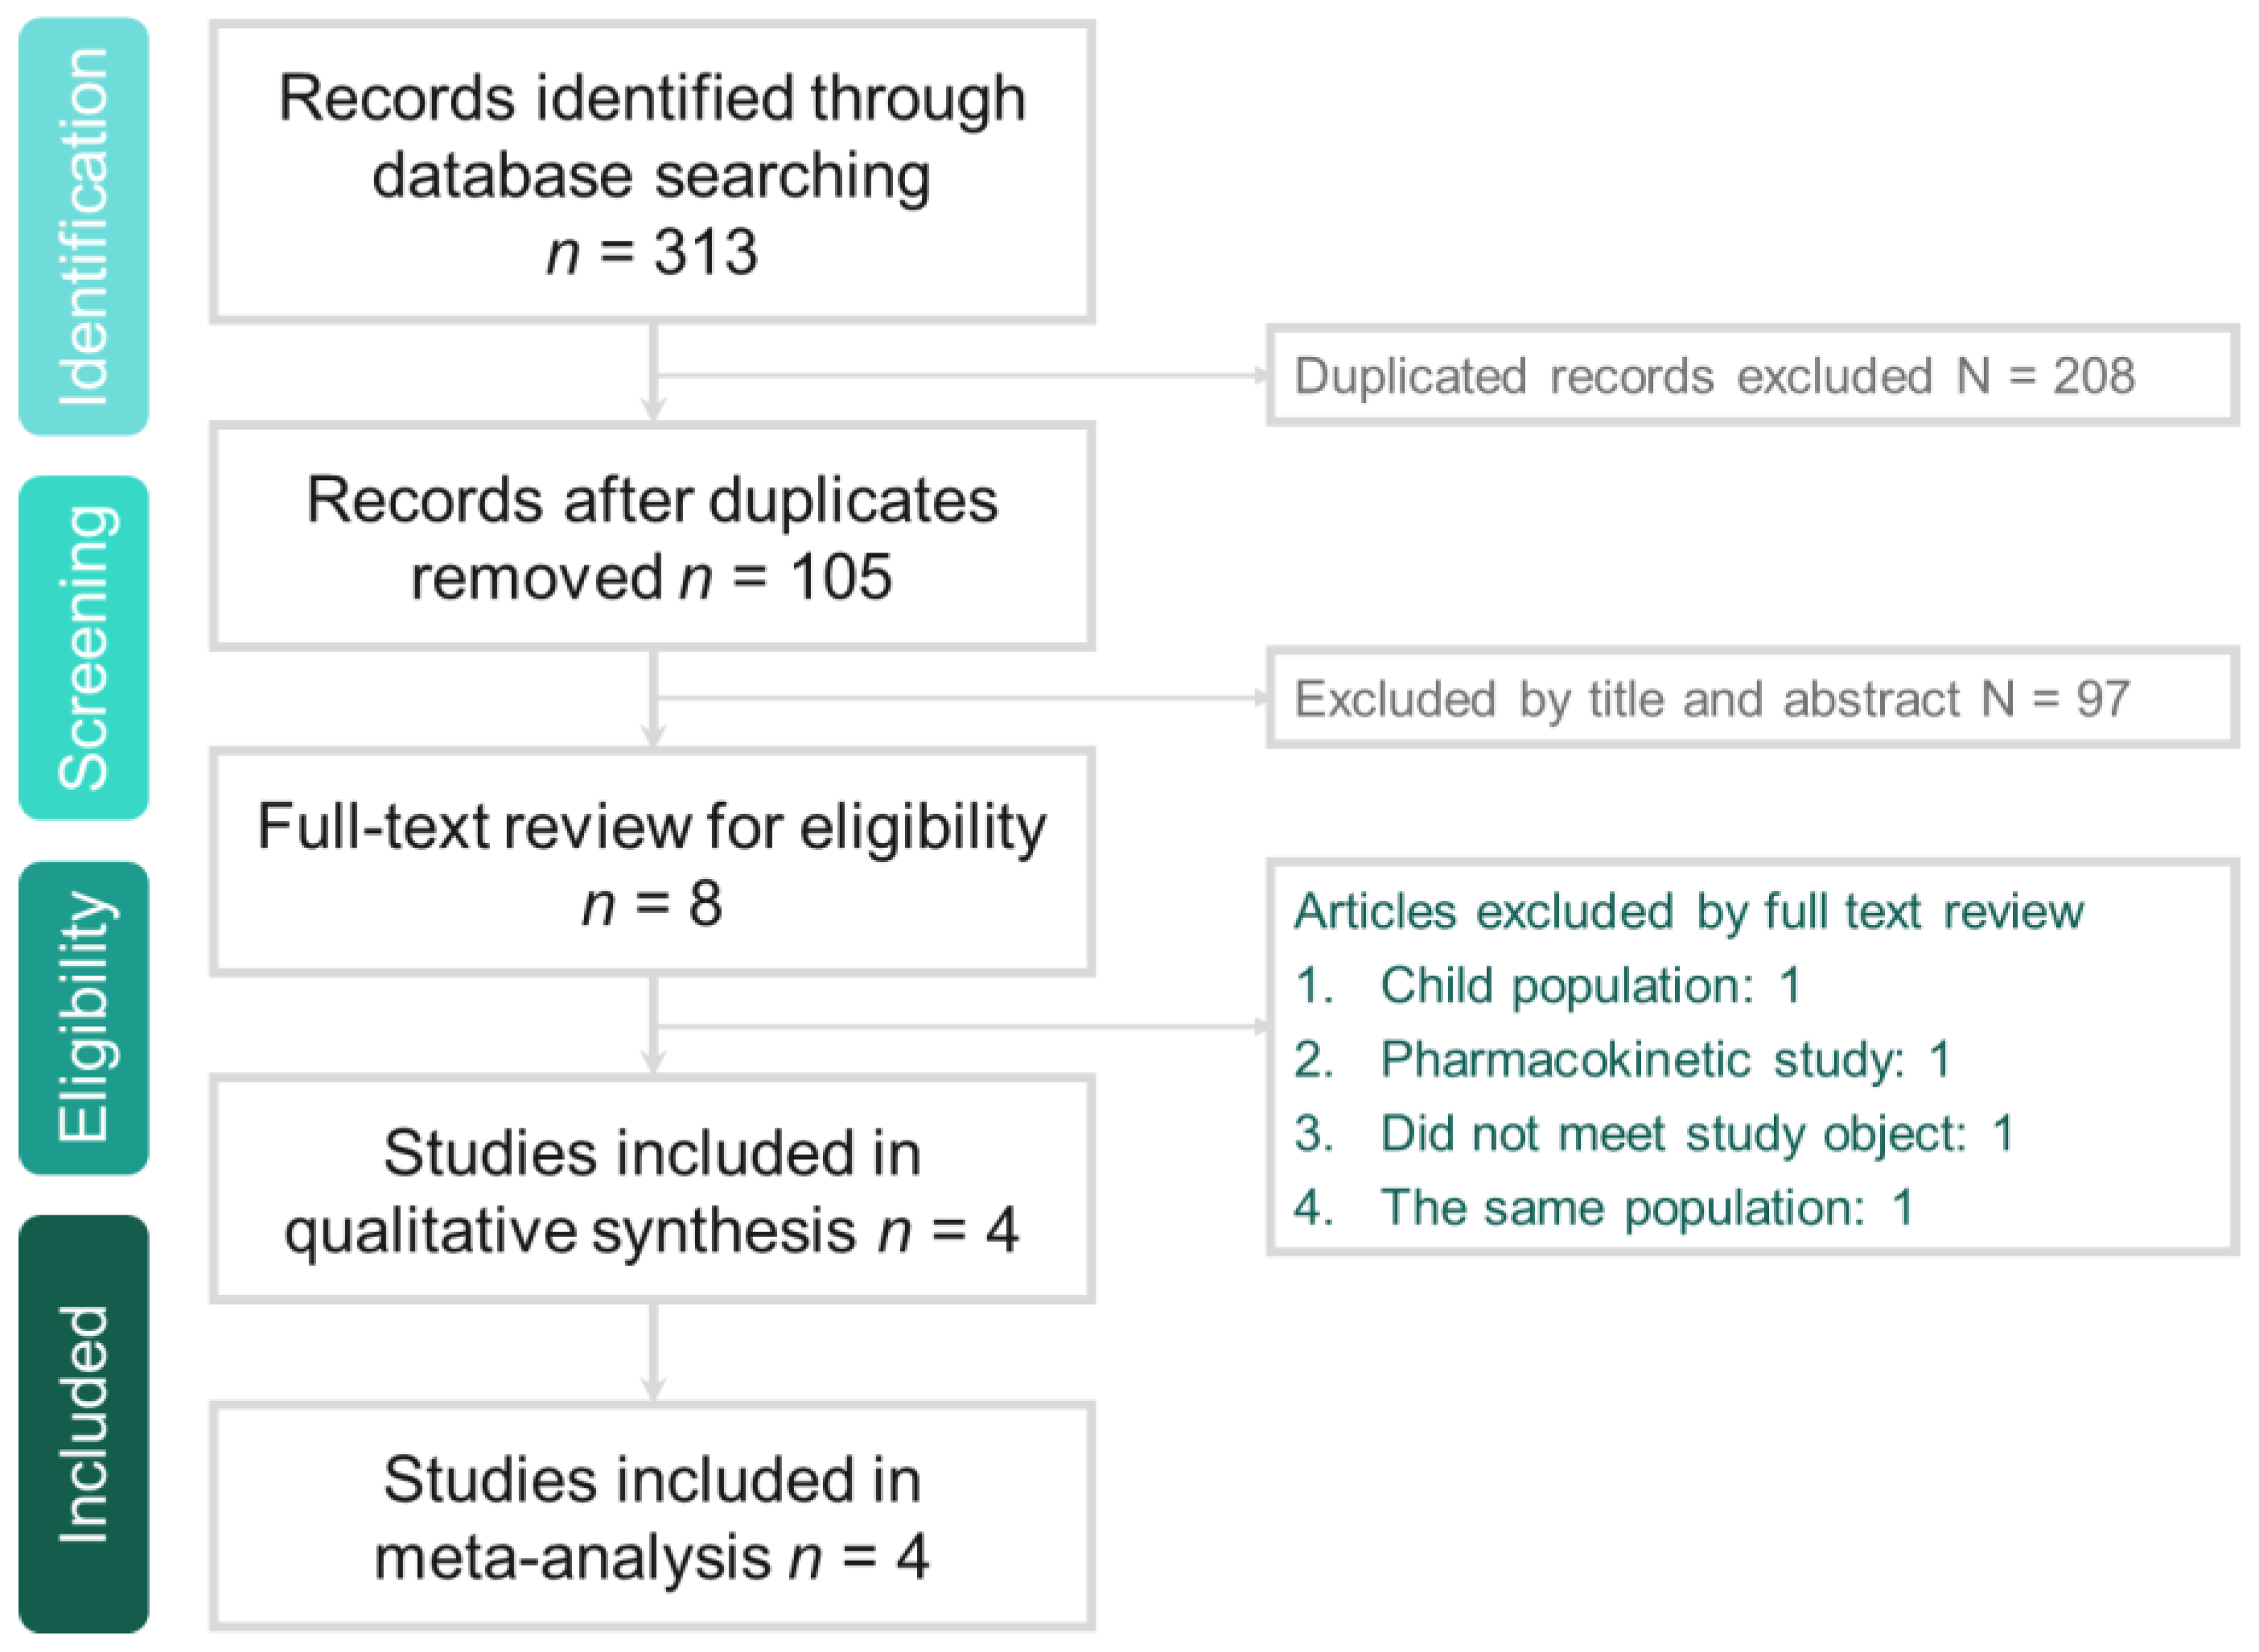Select the Screening stage label

84,648
